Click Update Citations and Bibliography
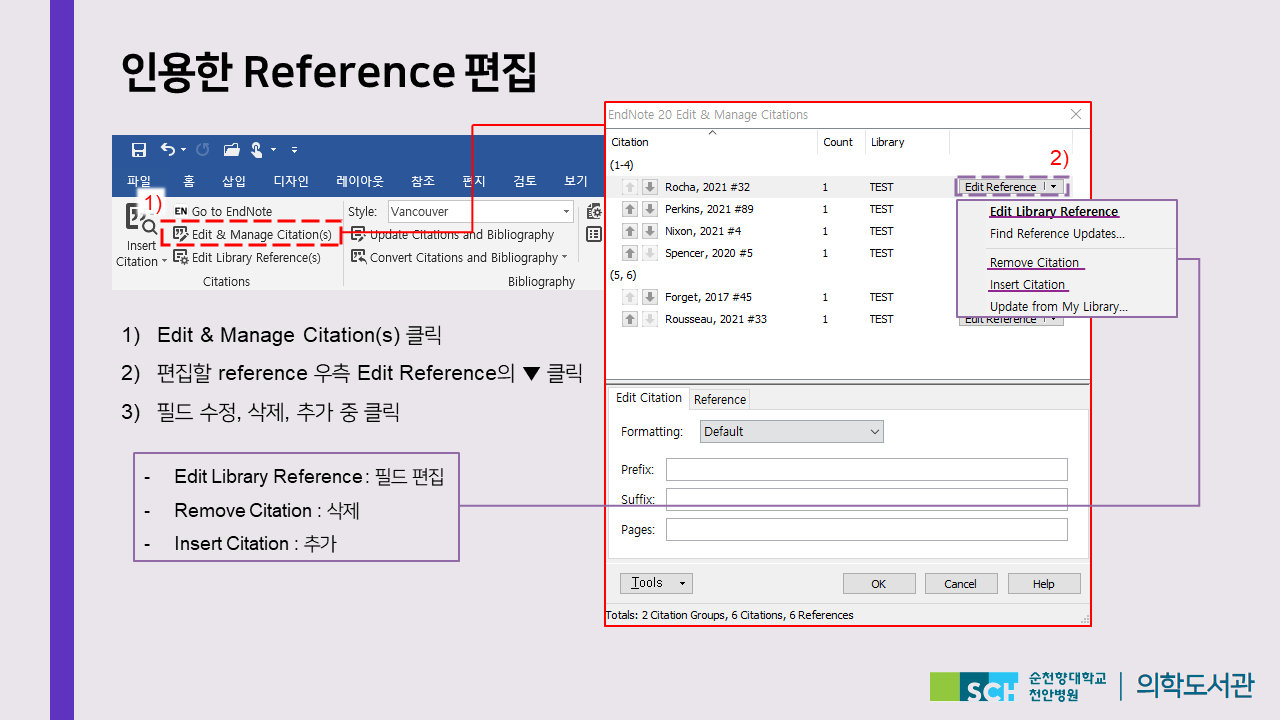The height and width of the screenshot is (720, 1280). coord(452,235)
